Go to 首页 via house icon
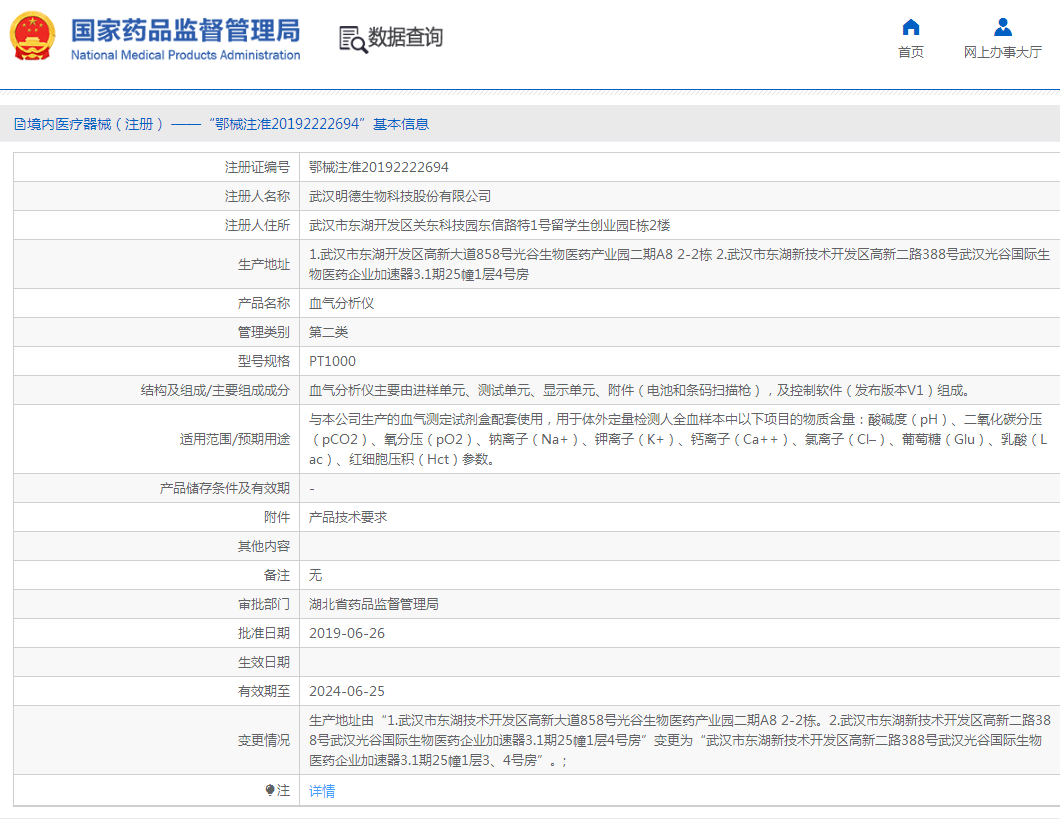 point(911,27)
